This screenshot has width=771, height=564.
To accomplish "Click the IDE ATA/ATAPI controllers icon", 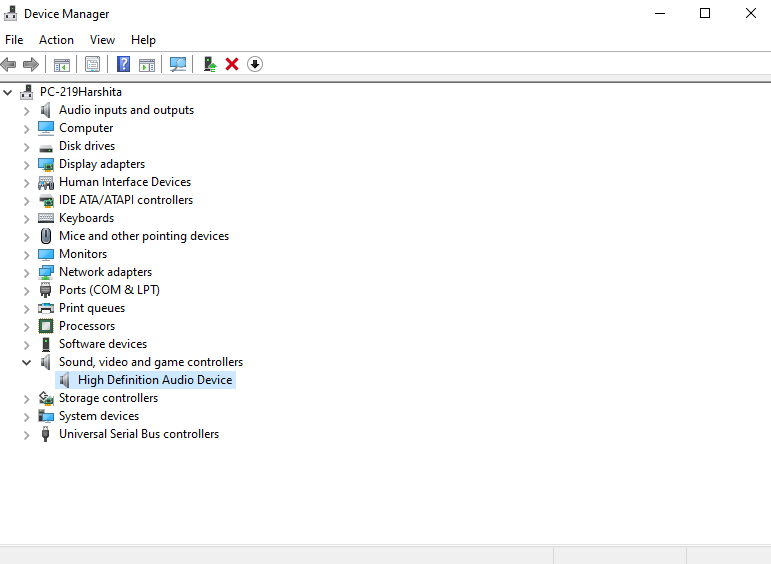I will [46, 201].
